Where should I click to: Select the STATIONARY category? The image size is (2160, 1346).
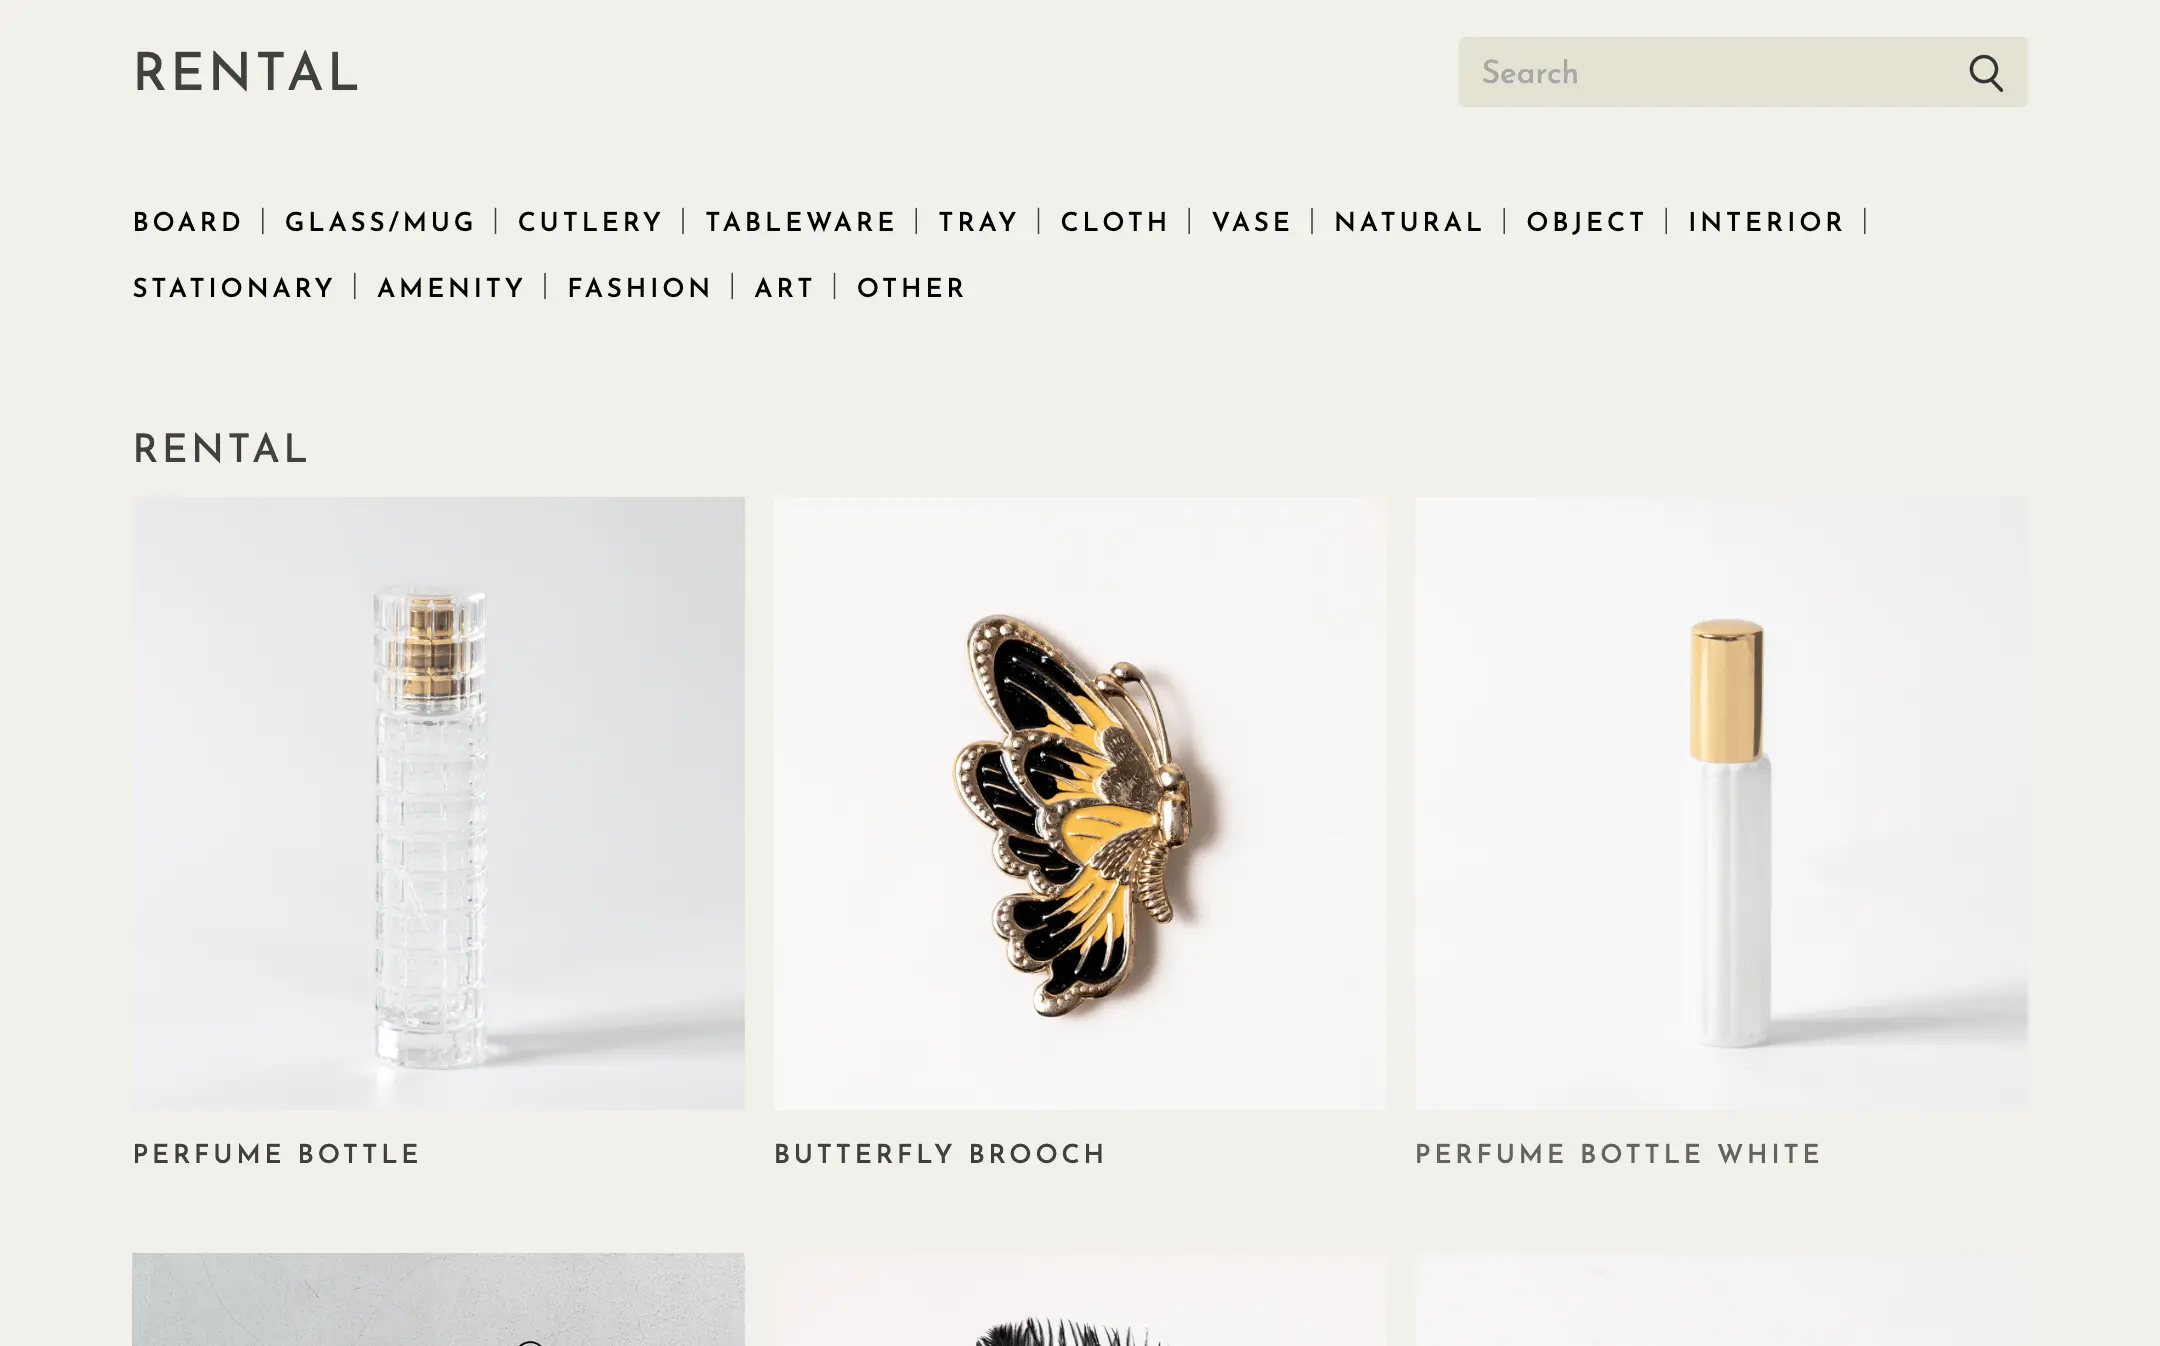[233, 288]
